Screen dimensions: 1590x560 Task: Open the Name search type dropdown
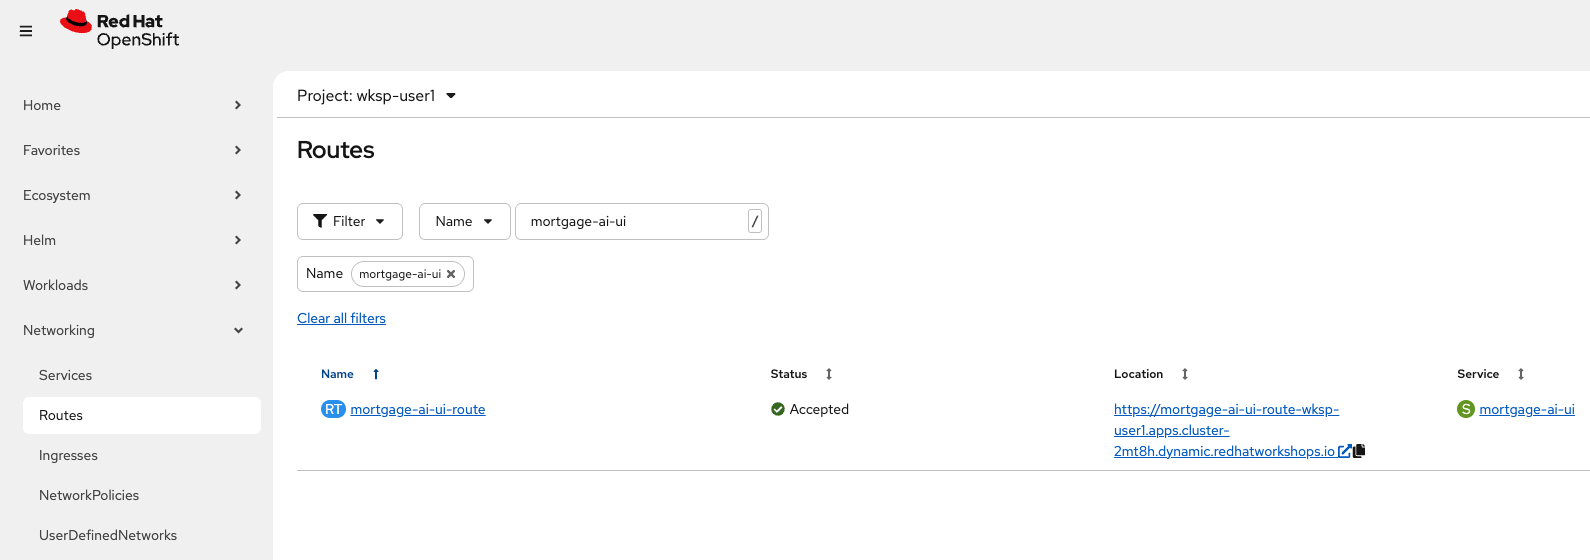click(x=464, y=221)
